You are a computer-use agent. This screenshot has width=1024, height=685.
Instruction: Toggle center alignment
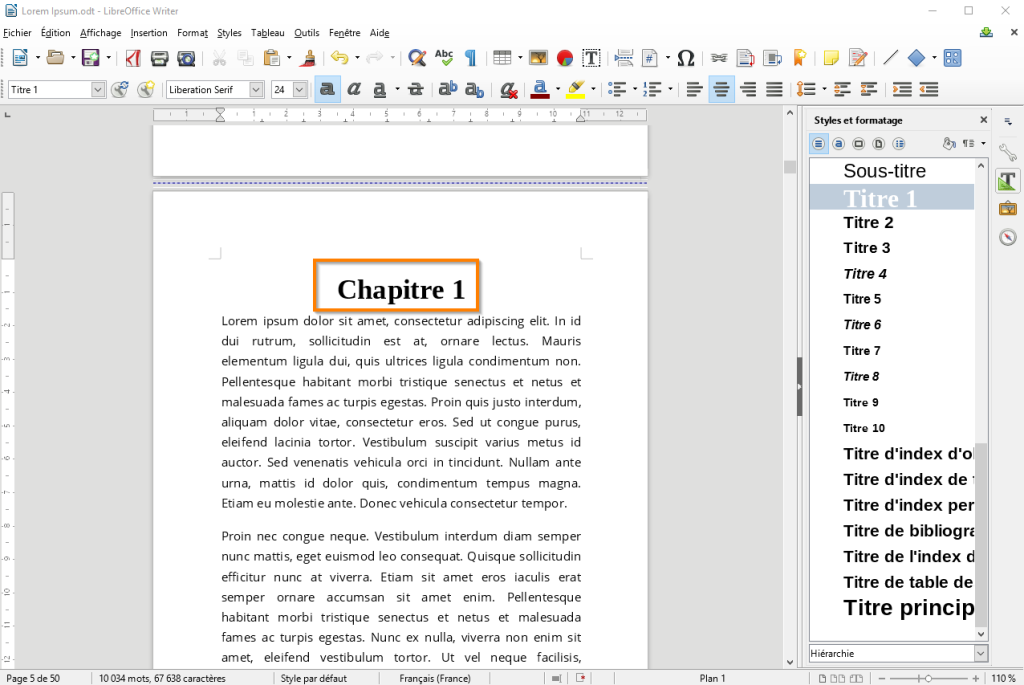click(721, 89)
